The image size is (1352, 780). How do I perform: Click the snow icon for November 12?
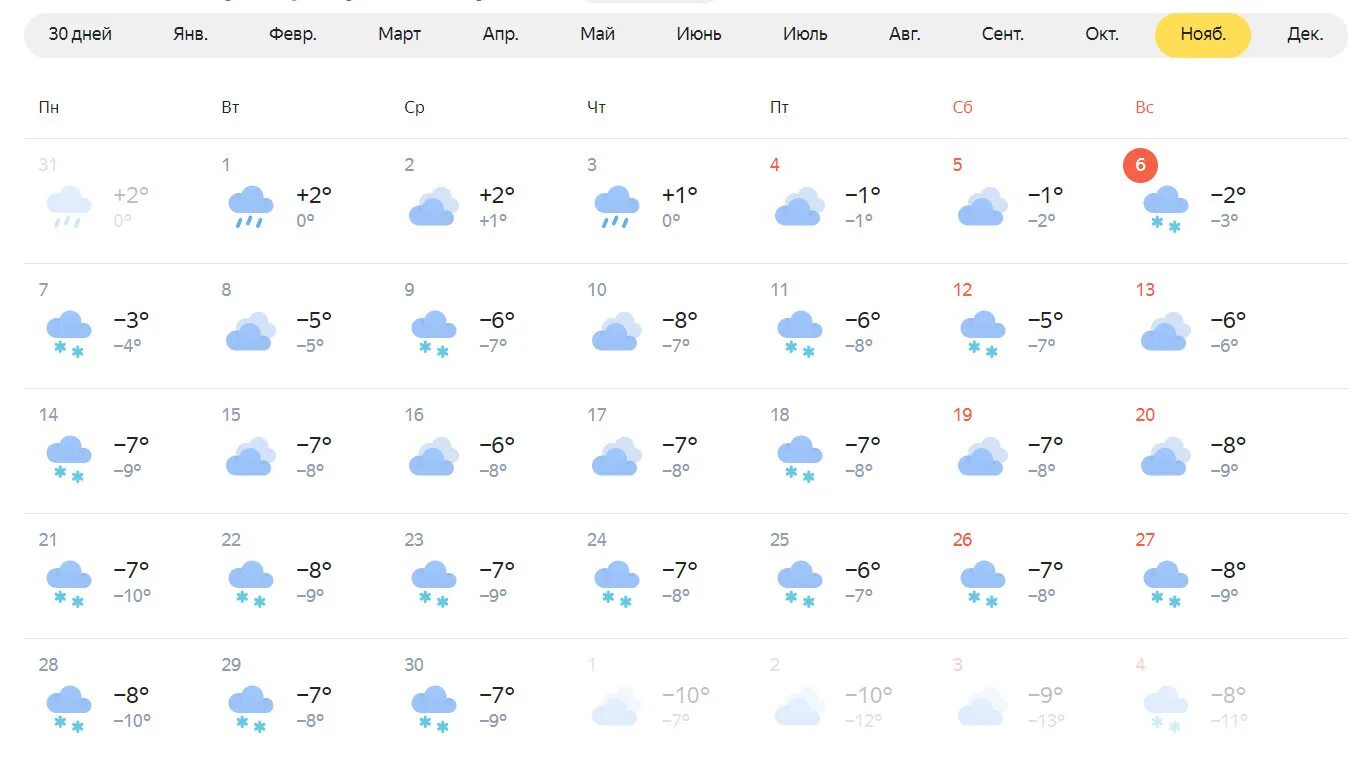point(982,333)
